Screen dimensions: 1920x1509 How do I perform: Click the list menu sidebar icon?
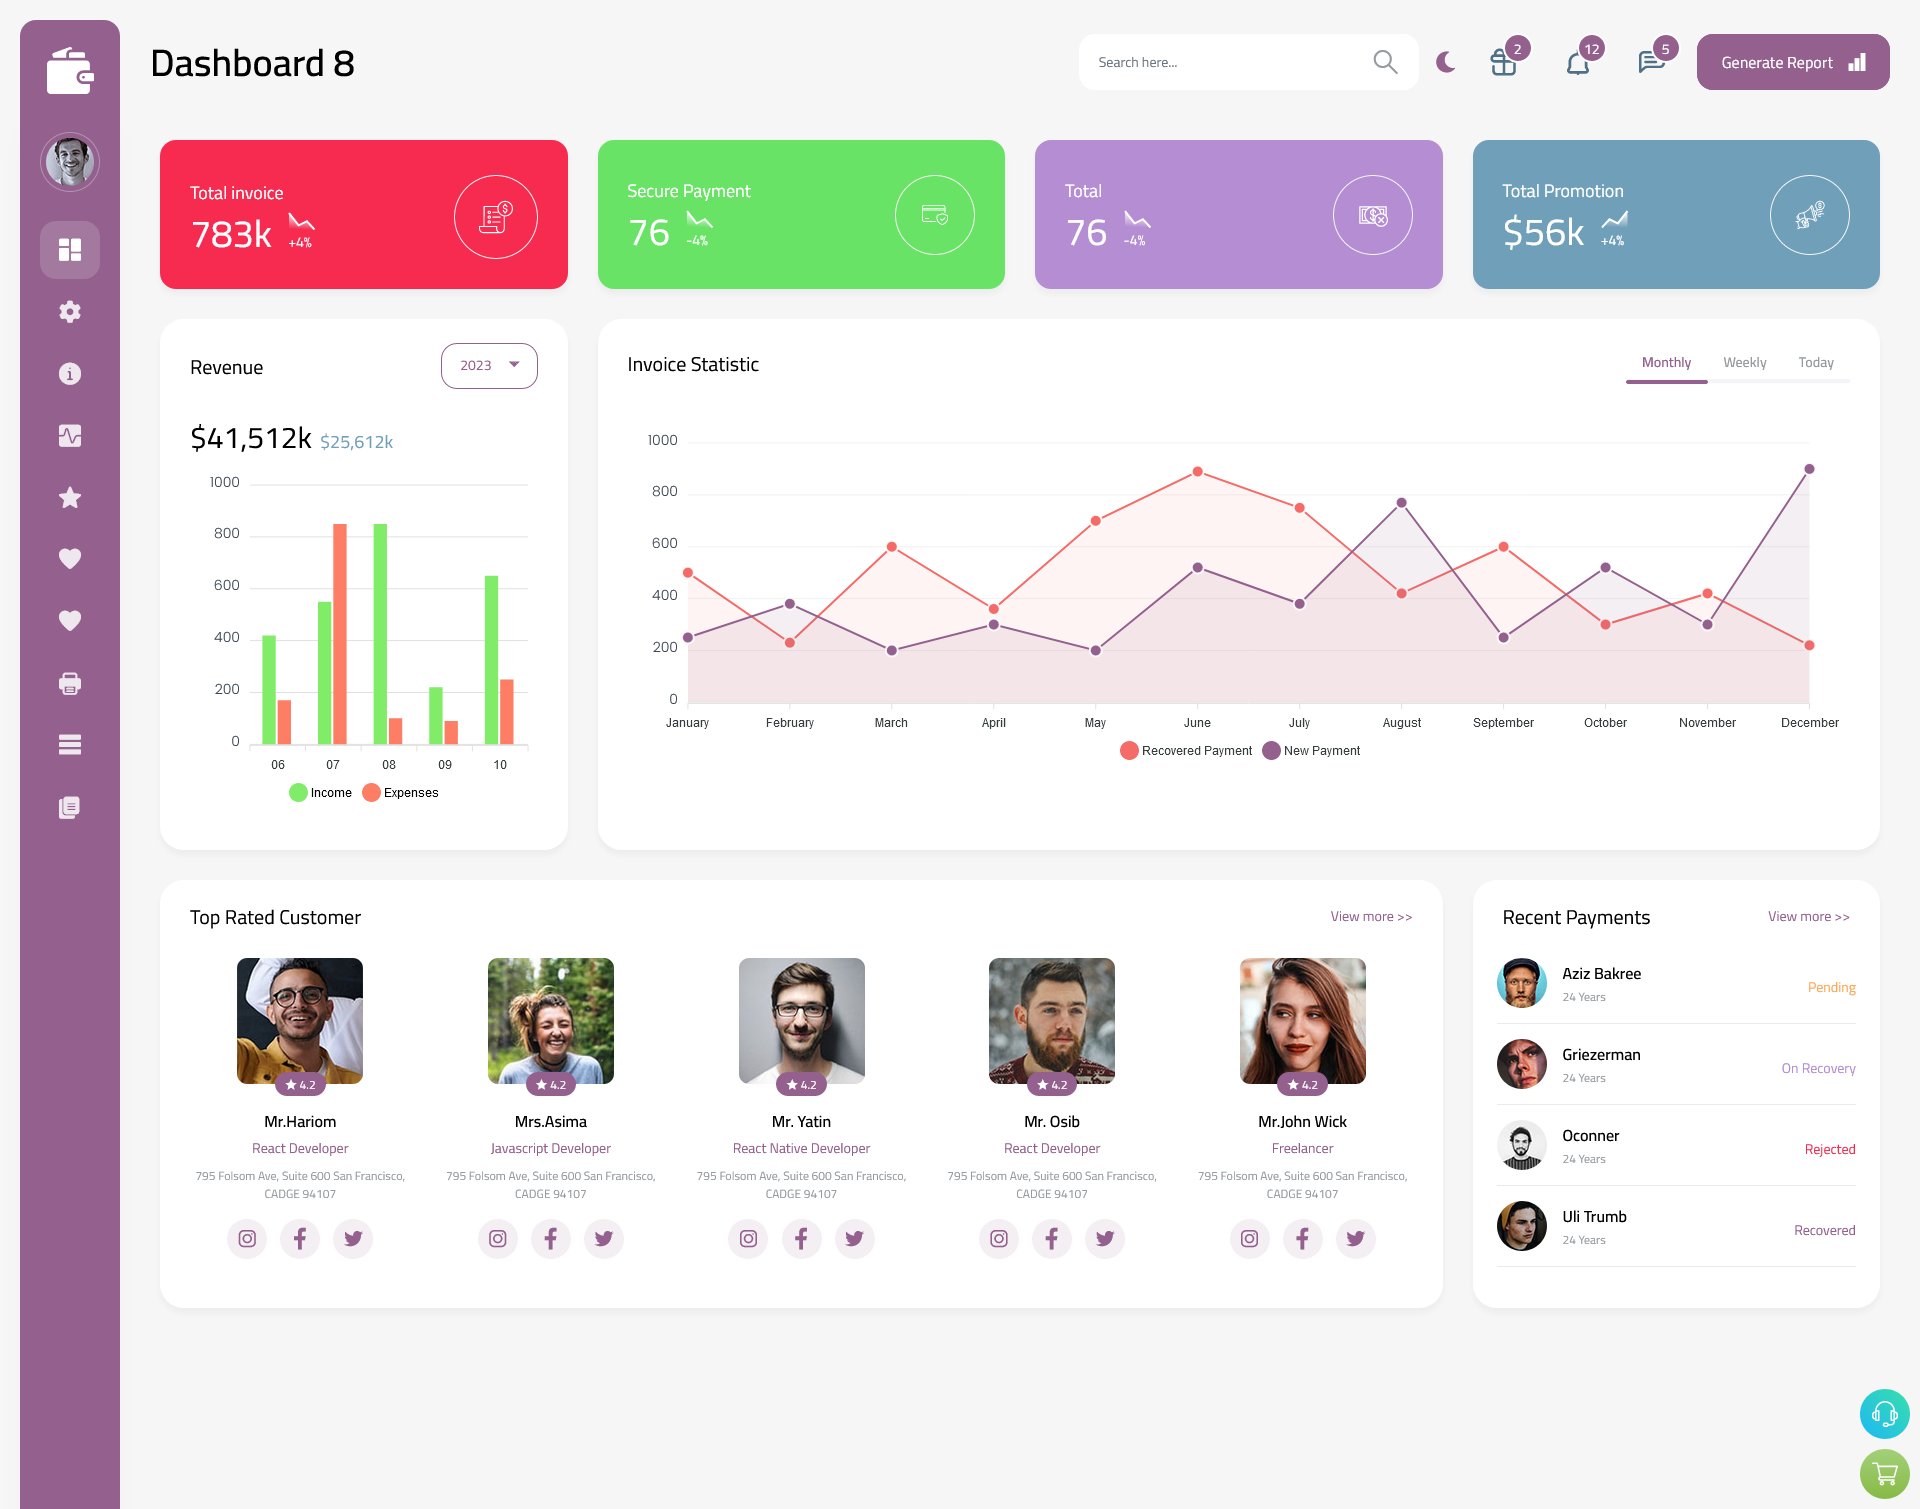coord(70,744)
